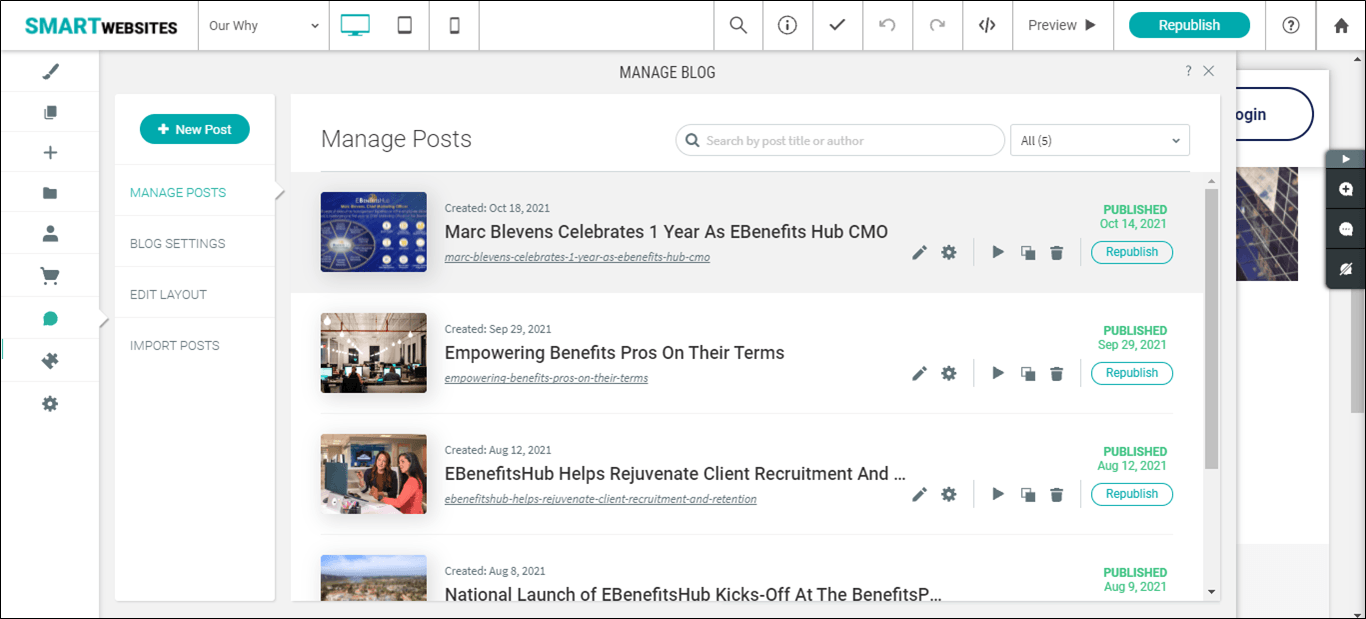Screen dimensions: 1366x619
Task: Preview the Empowering Benefits Pros post
Action: point(998,373)
